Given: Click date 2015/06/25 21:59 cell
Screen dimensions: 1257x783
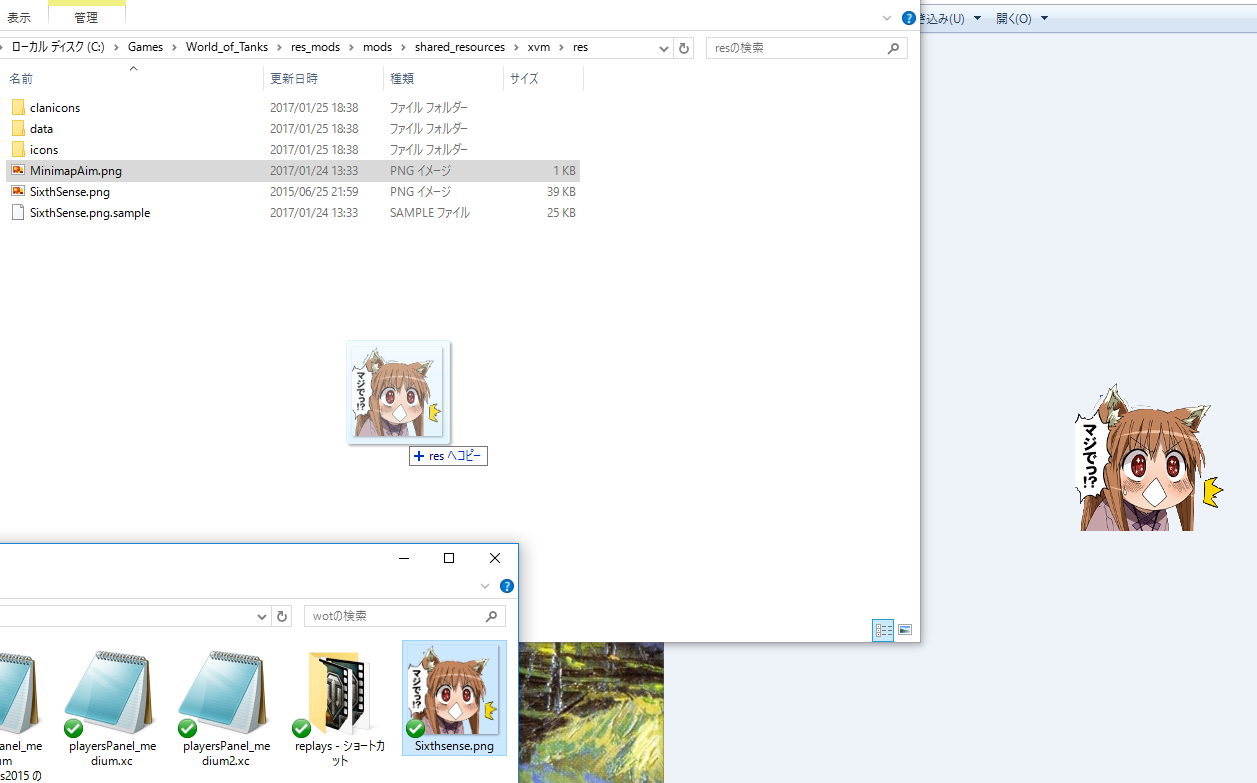Looking at the screenshot, I should (314, 191).
